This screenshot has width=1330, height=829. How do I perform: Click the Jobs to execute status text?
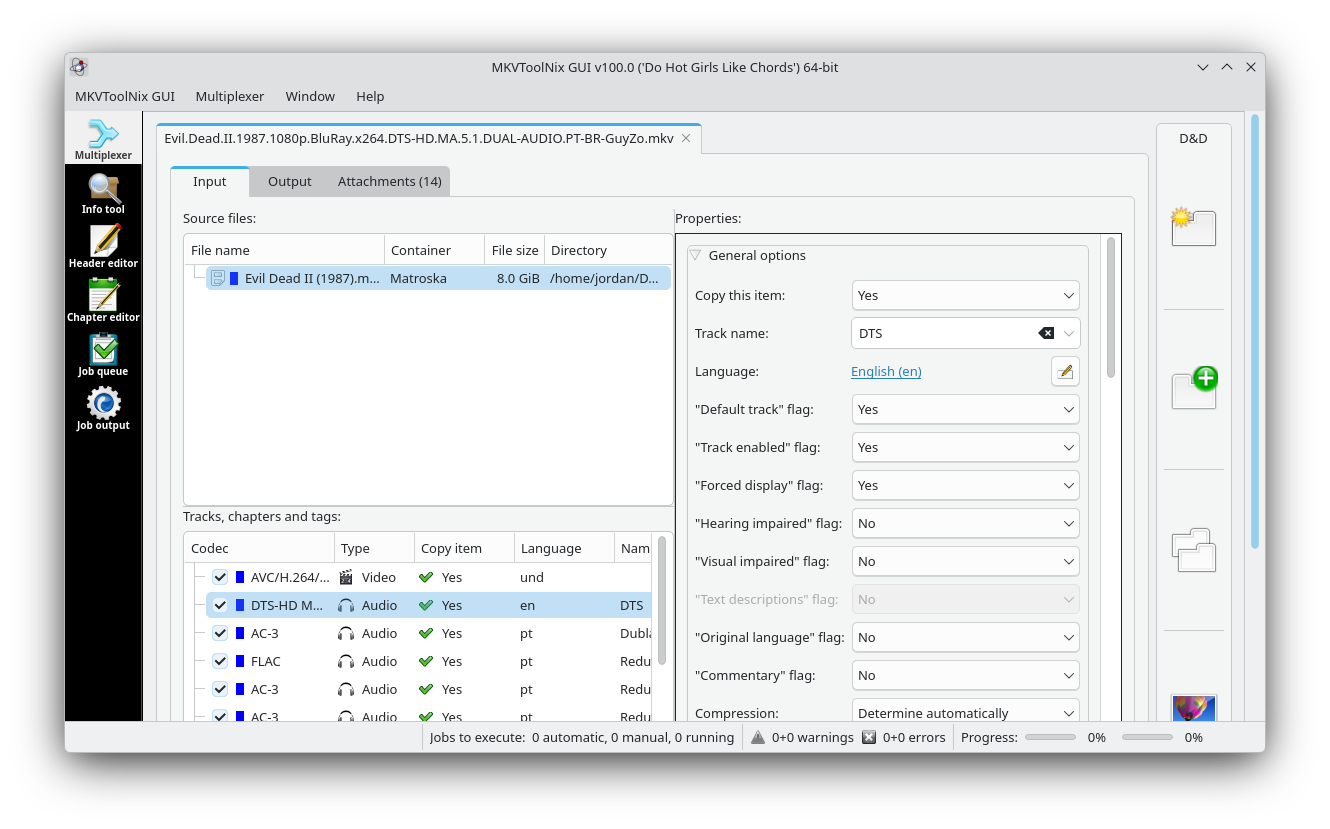click(x=582, y=737)
